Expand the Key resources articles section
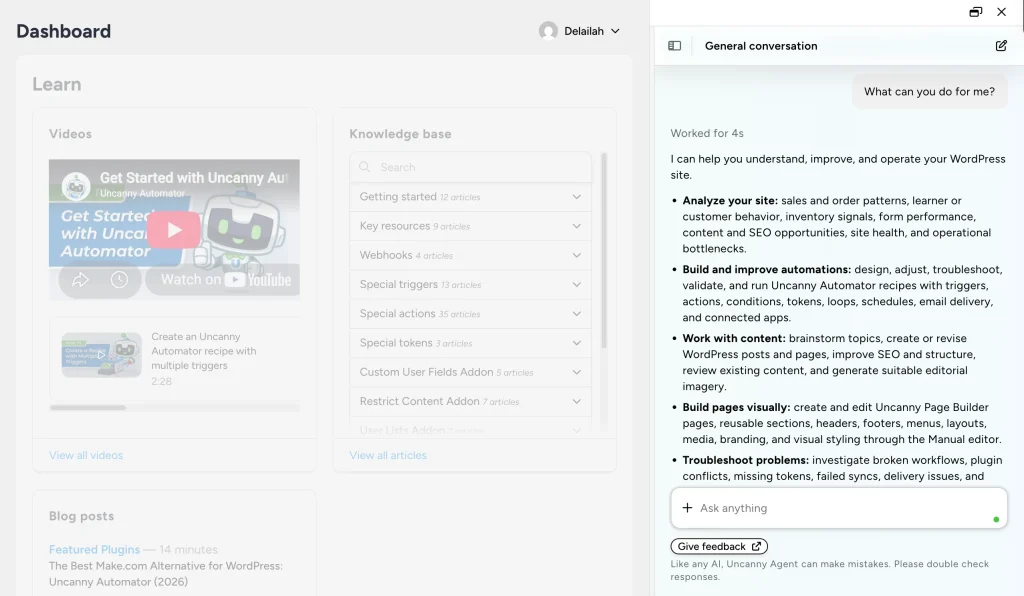1024x596 pixels. coord(470,226)
